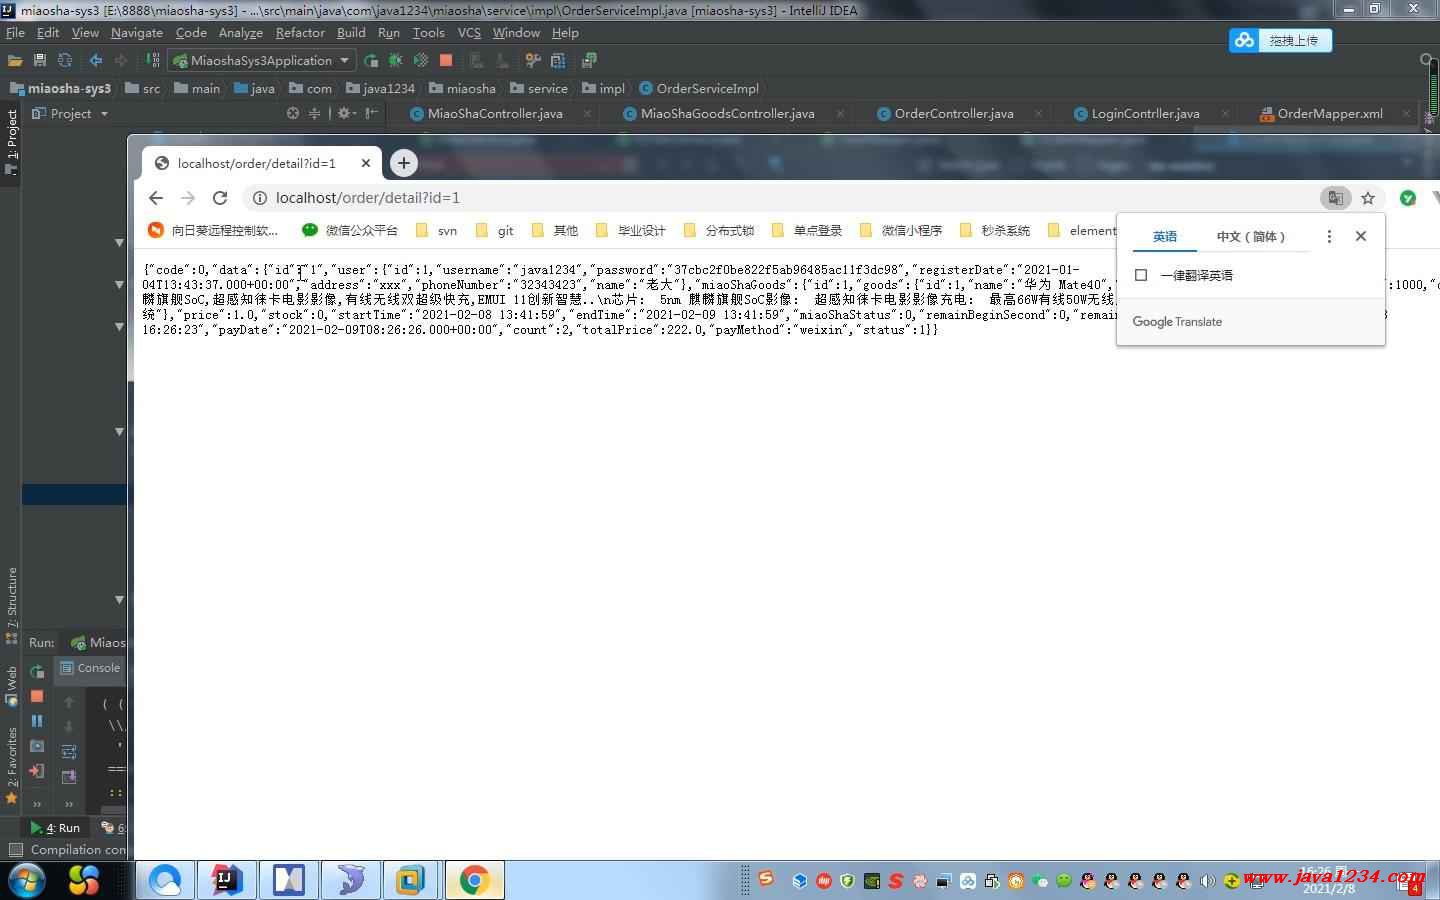Rerun MiaoshaSys3Application from the top toolbar
This screenshot has width=1440, height=900.
[x=371, y=61]
